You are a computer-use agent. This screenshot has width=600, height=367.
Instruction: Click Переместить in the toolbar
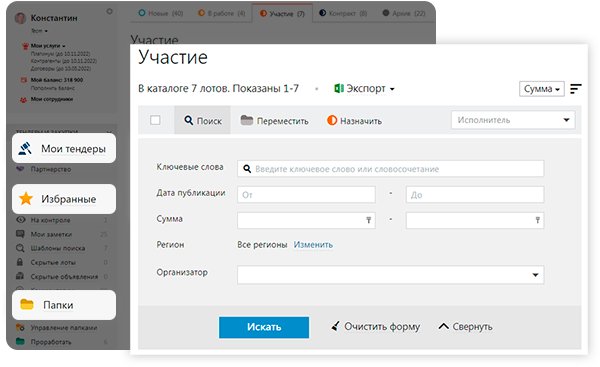(x=282, y=121)
